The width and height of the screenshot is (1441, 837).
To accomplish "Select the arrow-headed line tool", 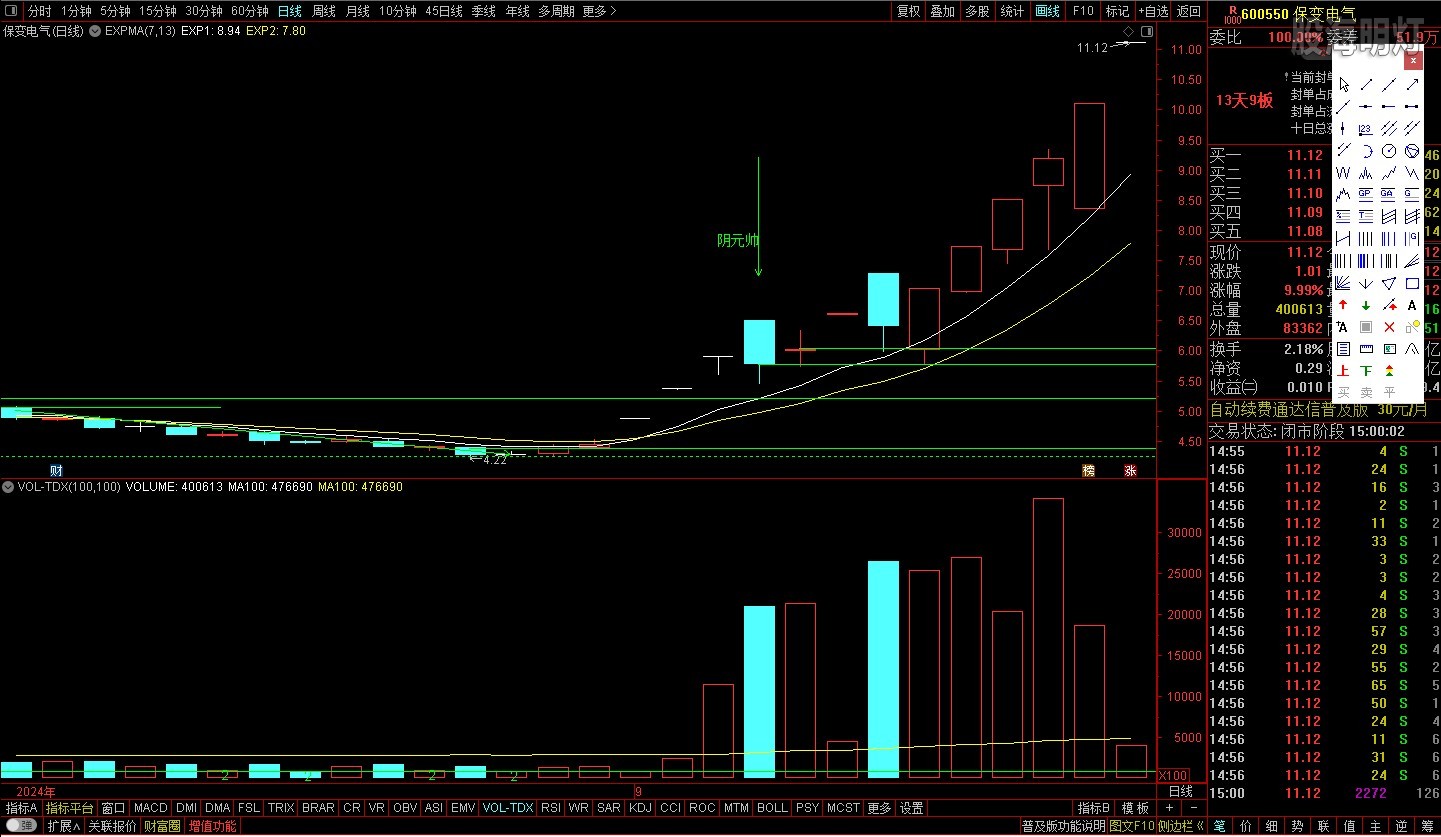I will (x=1412, y=85).
